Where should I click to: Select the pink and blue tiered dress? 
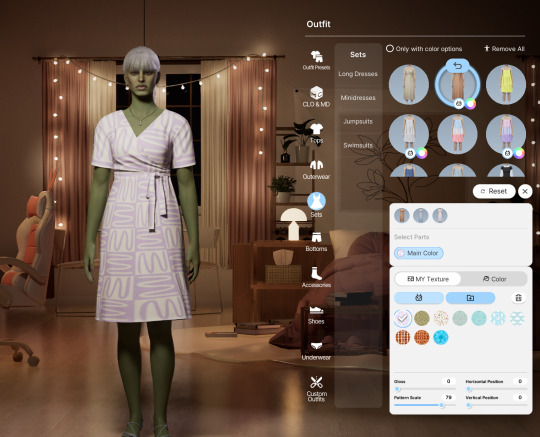pos(457,134)
